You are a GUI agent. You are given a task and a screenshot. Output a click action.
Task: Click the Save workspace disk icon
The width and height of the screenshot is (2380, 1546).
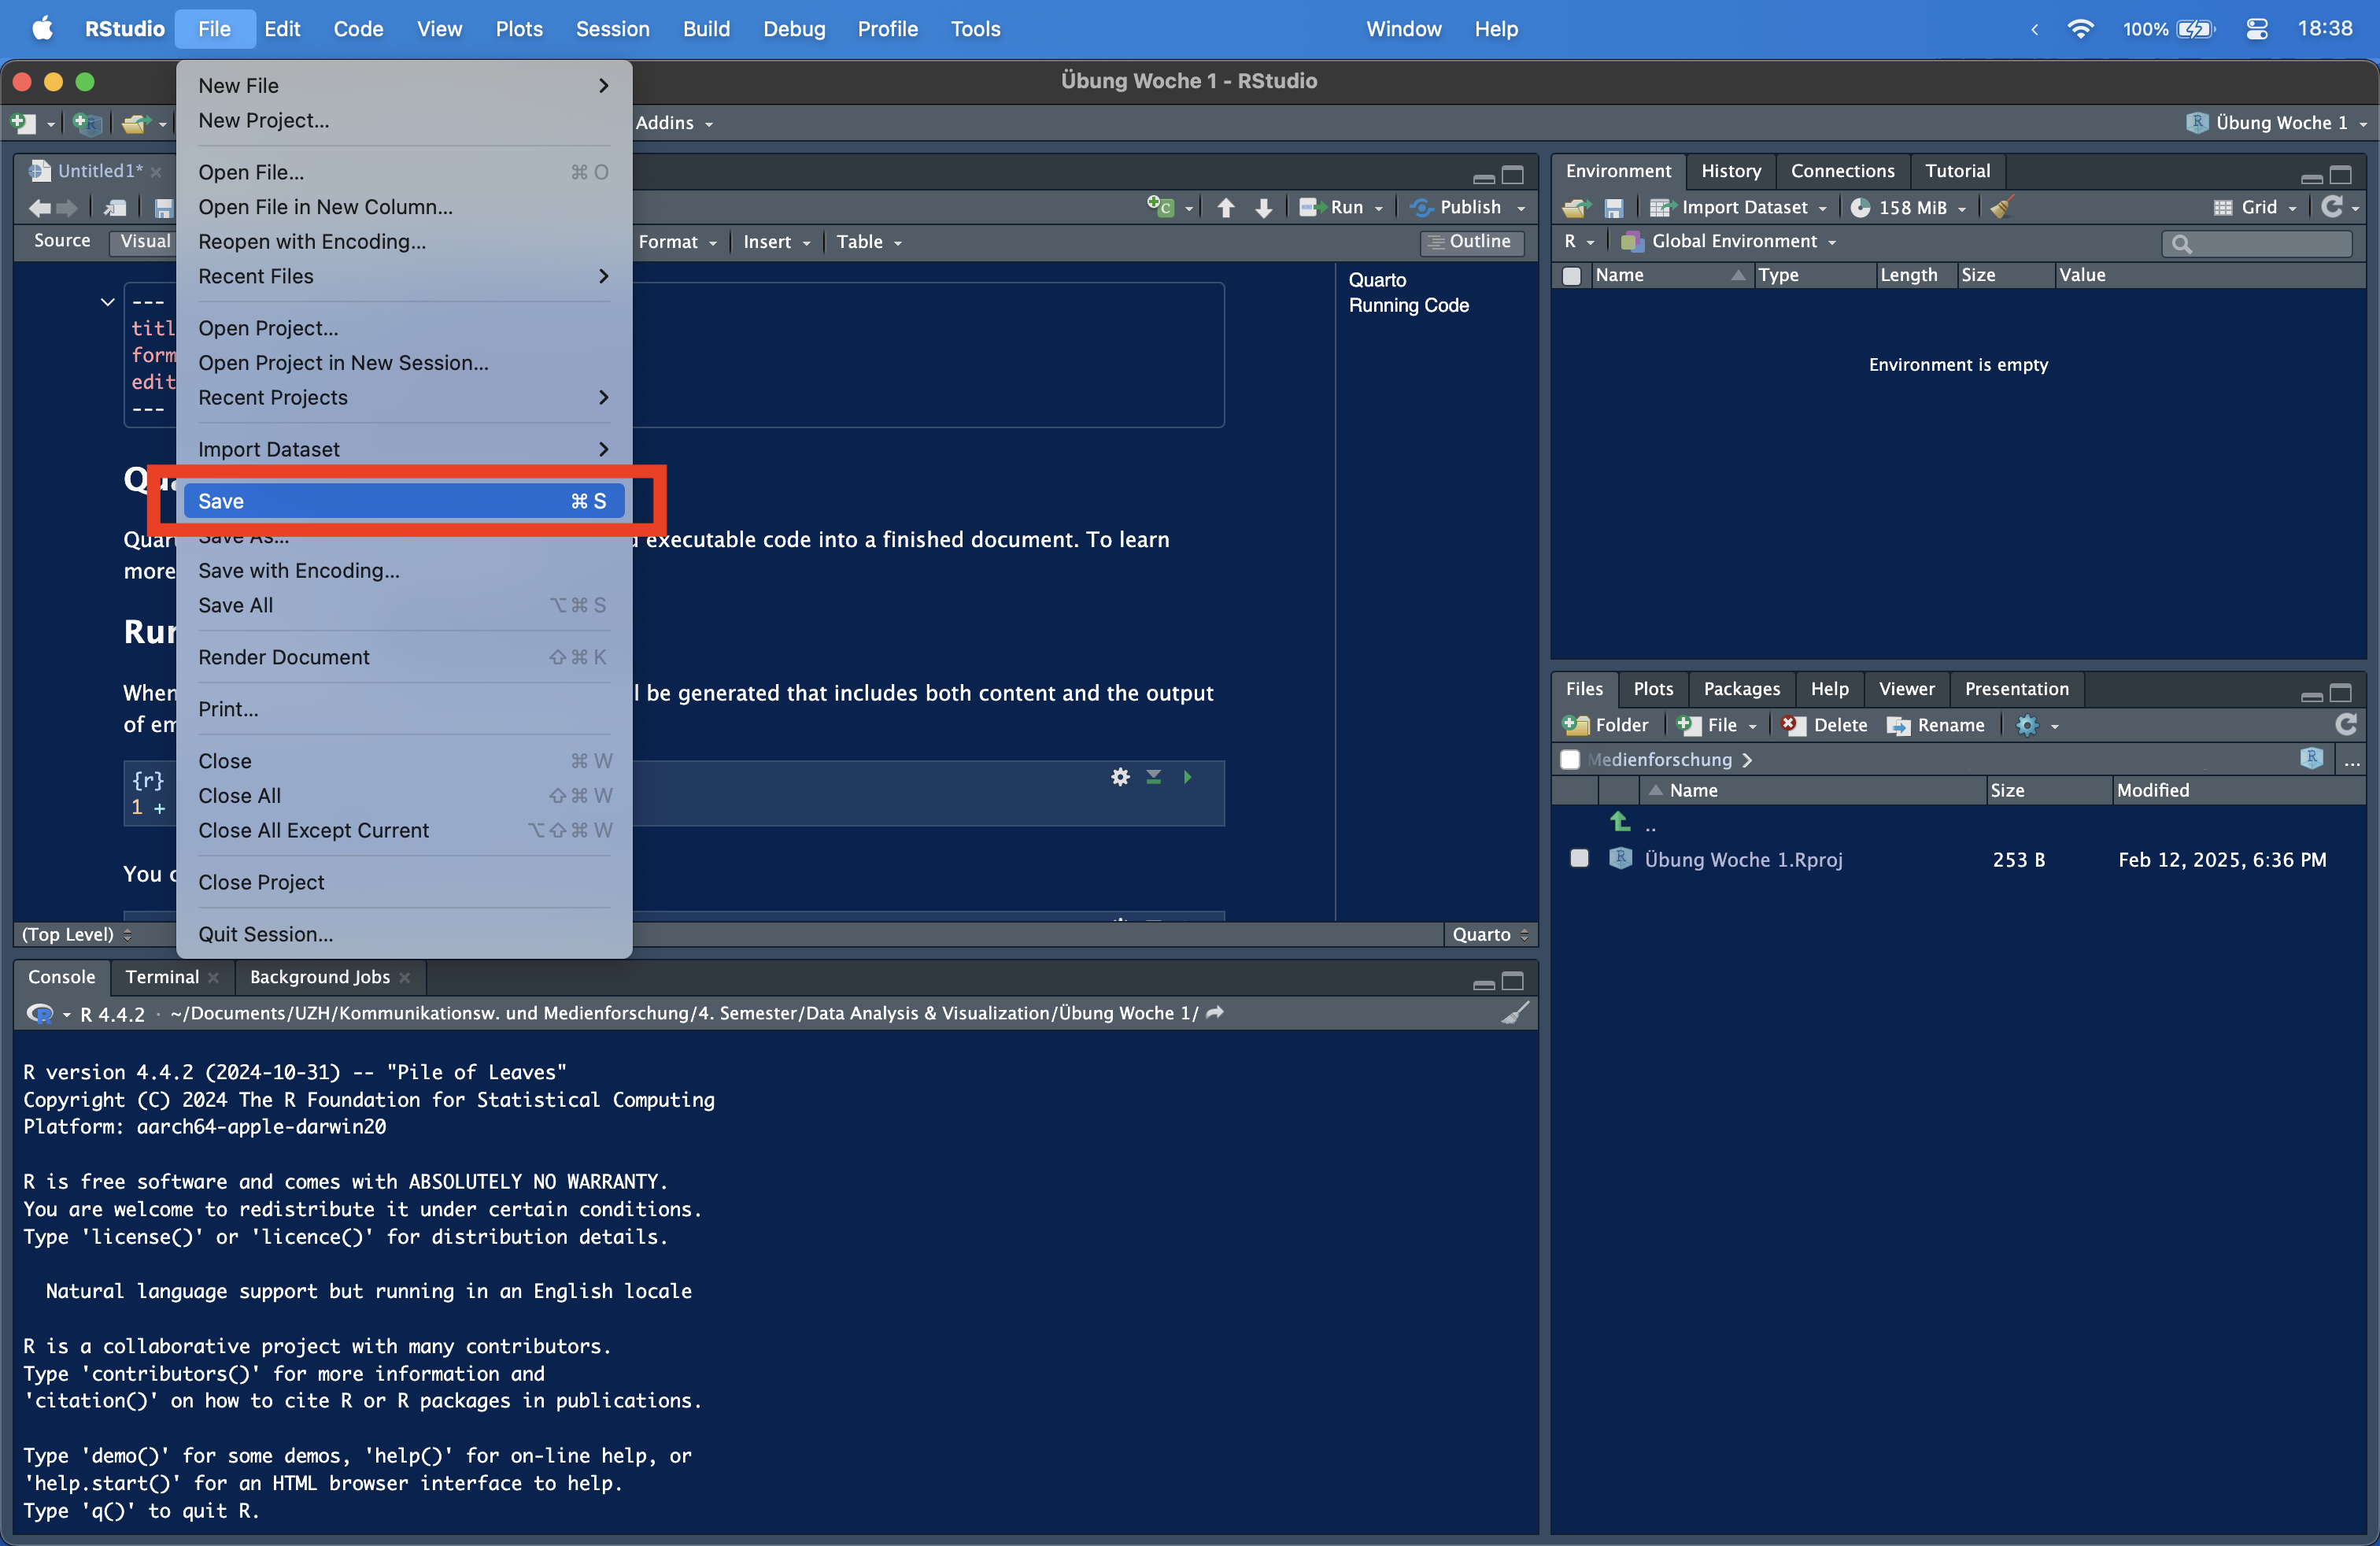[1614, 207]
